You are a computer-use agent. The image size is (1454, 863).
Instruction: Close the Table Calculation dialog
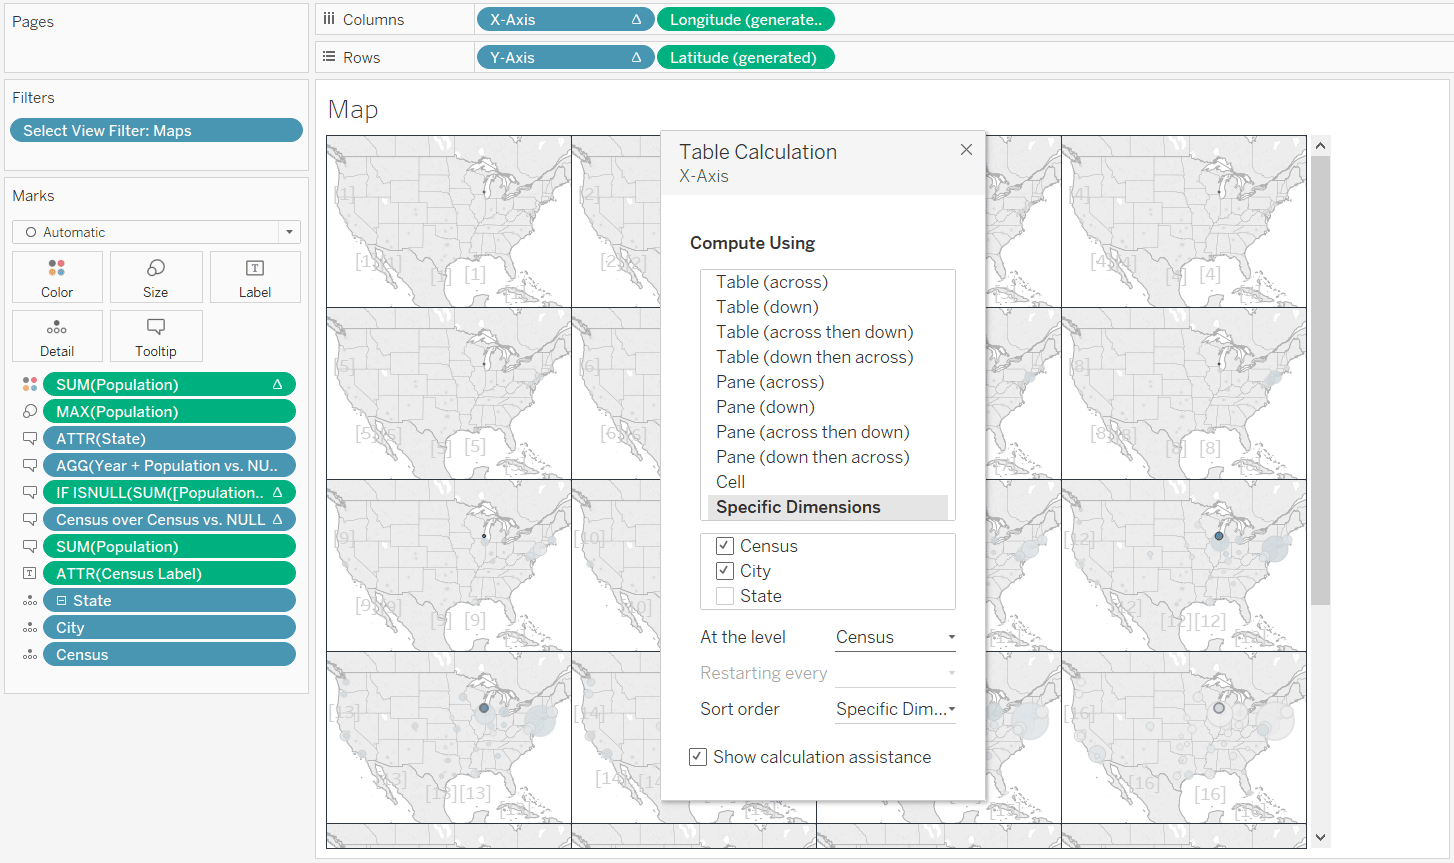tap(965, 149)
